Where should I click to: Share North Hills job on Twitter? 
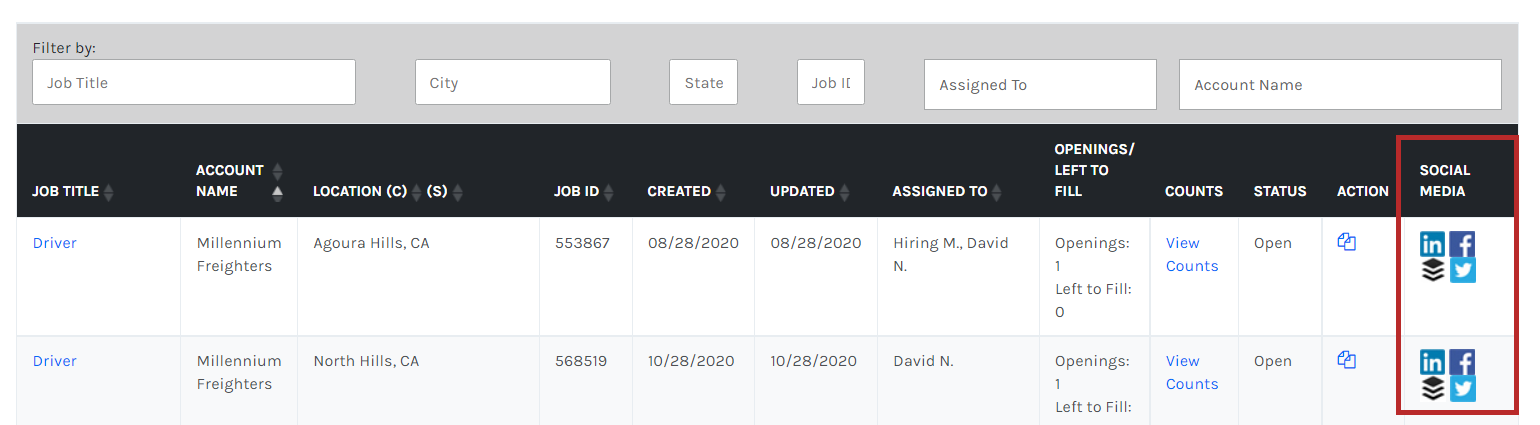[1462, 388]
